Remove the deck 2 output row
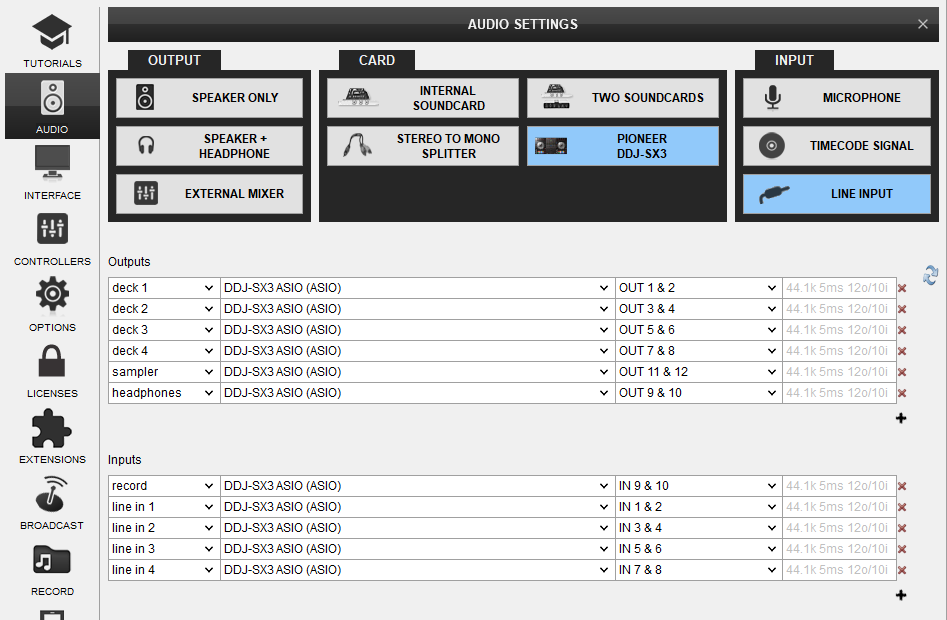Screen dimensions: 947x620 [x=902, y=309]
